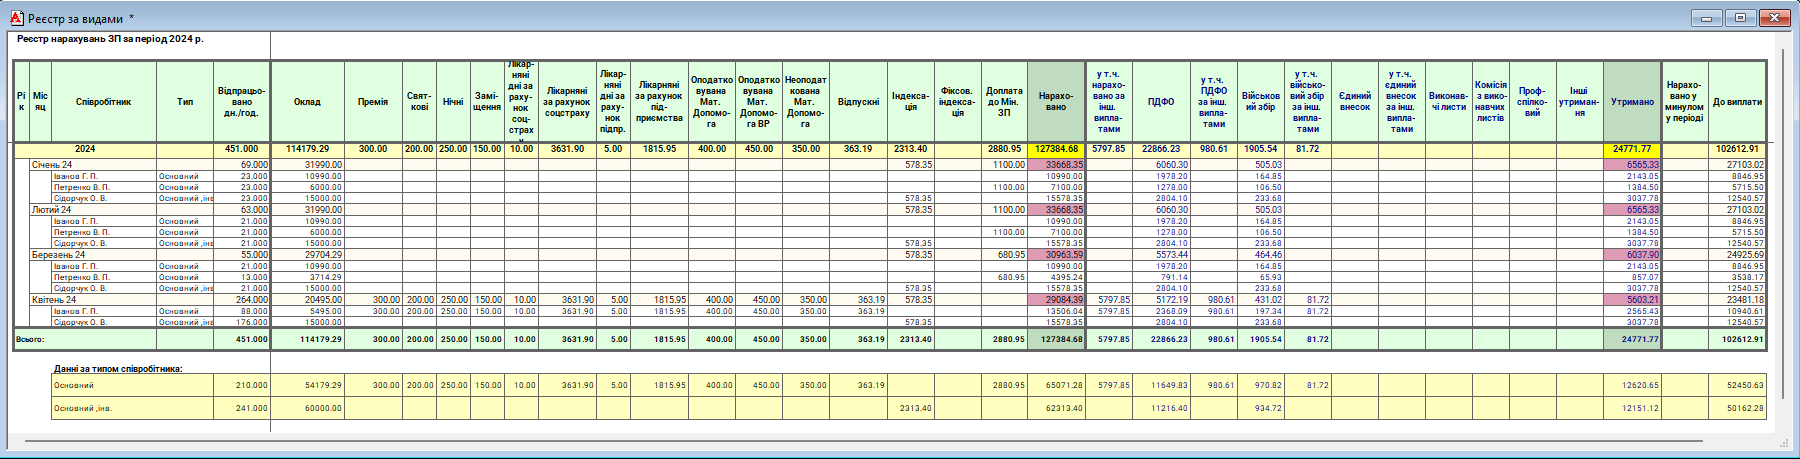1800x459 pixels.
Task: Click the До виплати column header
Action: pos(1737,102)
